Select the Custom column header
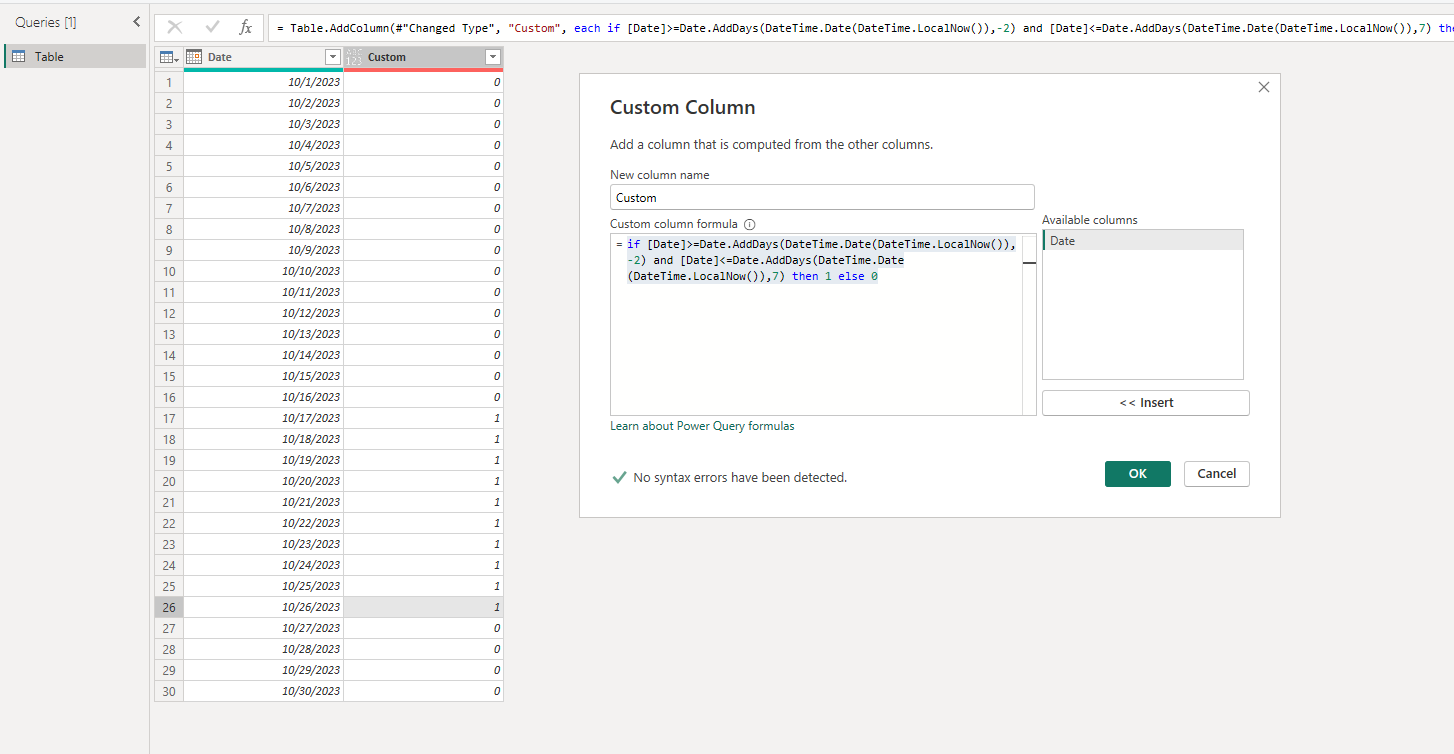1454x754 pixels. point(423,58)
